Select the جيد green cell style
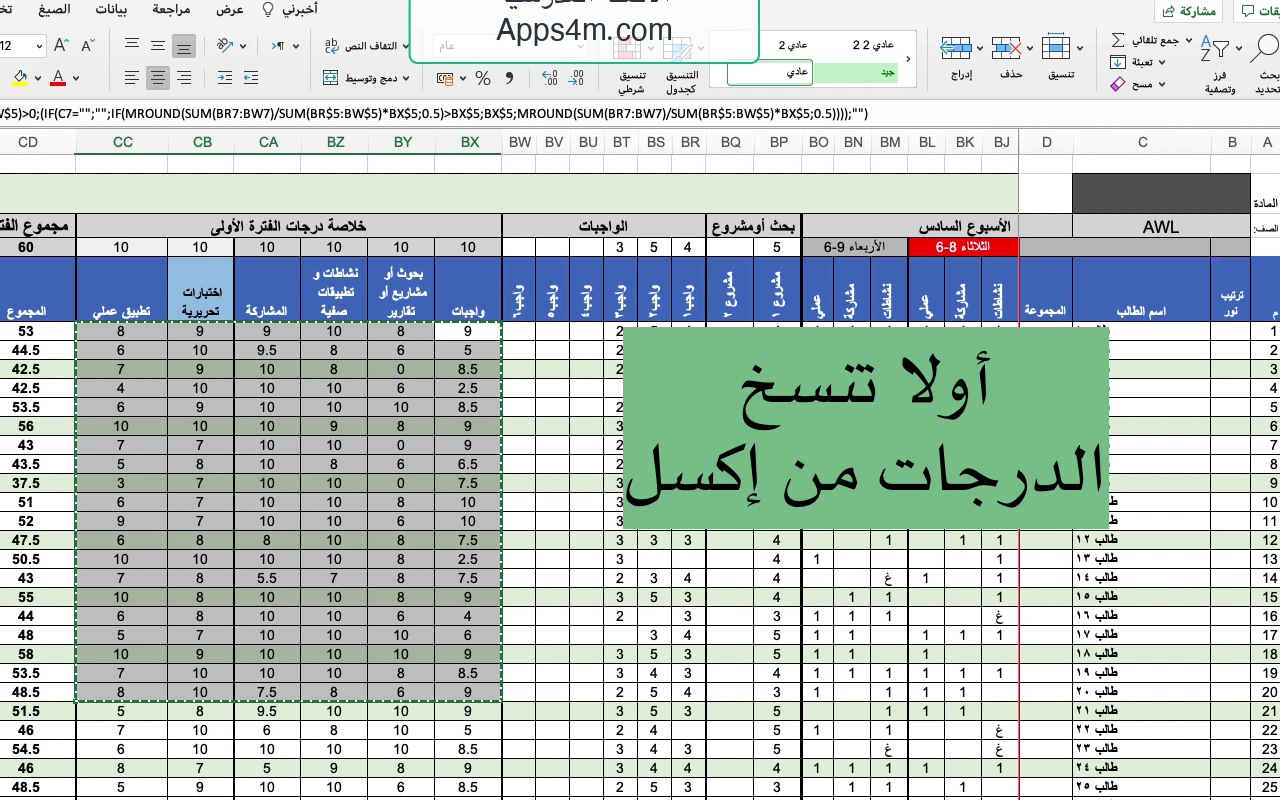1280x800 pixels. tap(855, 72)
